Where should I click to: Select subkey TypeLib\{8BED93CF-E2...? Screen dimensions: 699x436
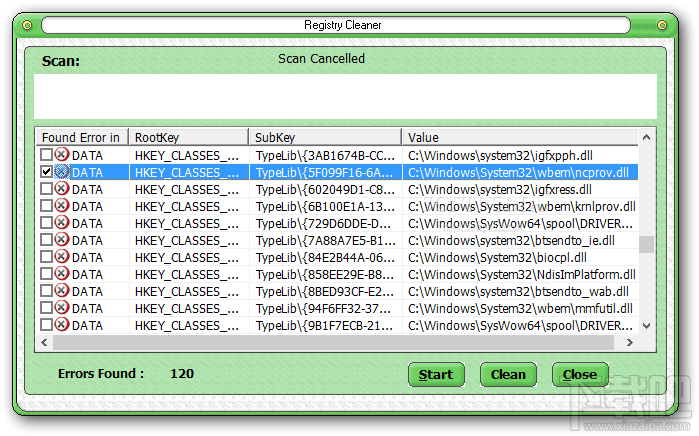pos(325,291)
